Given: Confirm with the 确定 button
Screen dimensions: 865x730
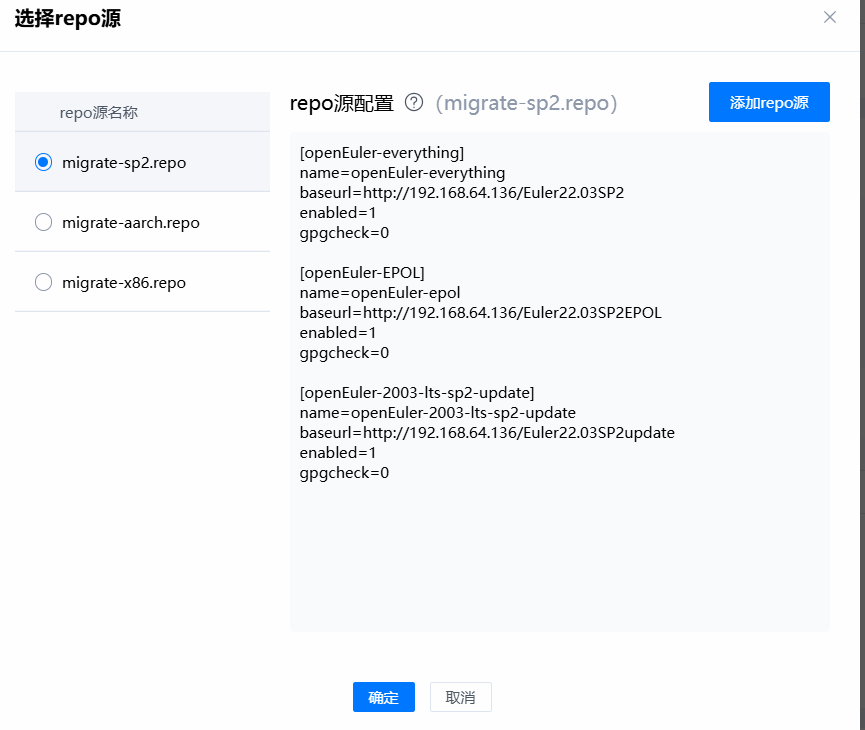Looking at the screenshot, I should 383,697.
